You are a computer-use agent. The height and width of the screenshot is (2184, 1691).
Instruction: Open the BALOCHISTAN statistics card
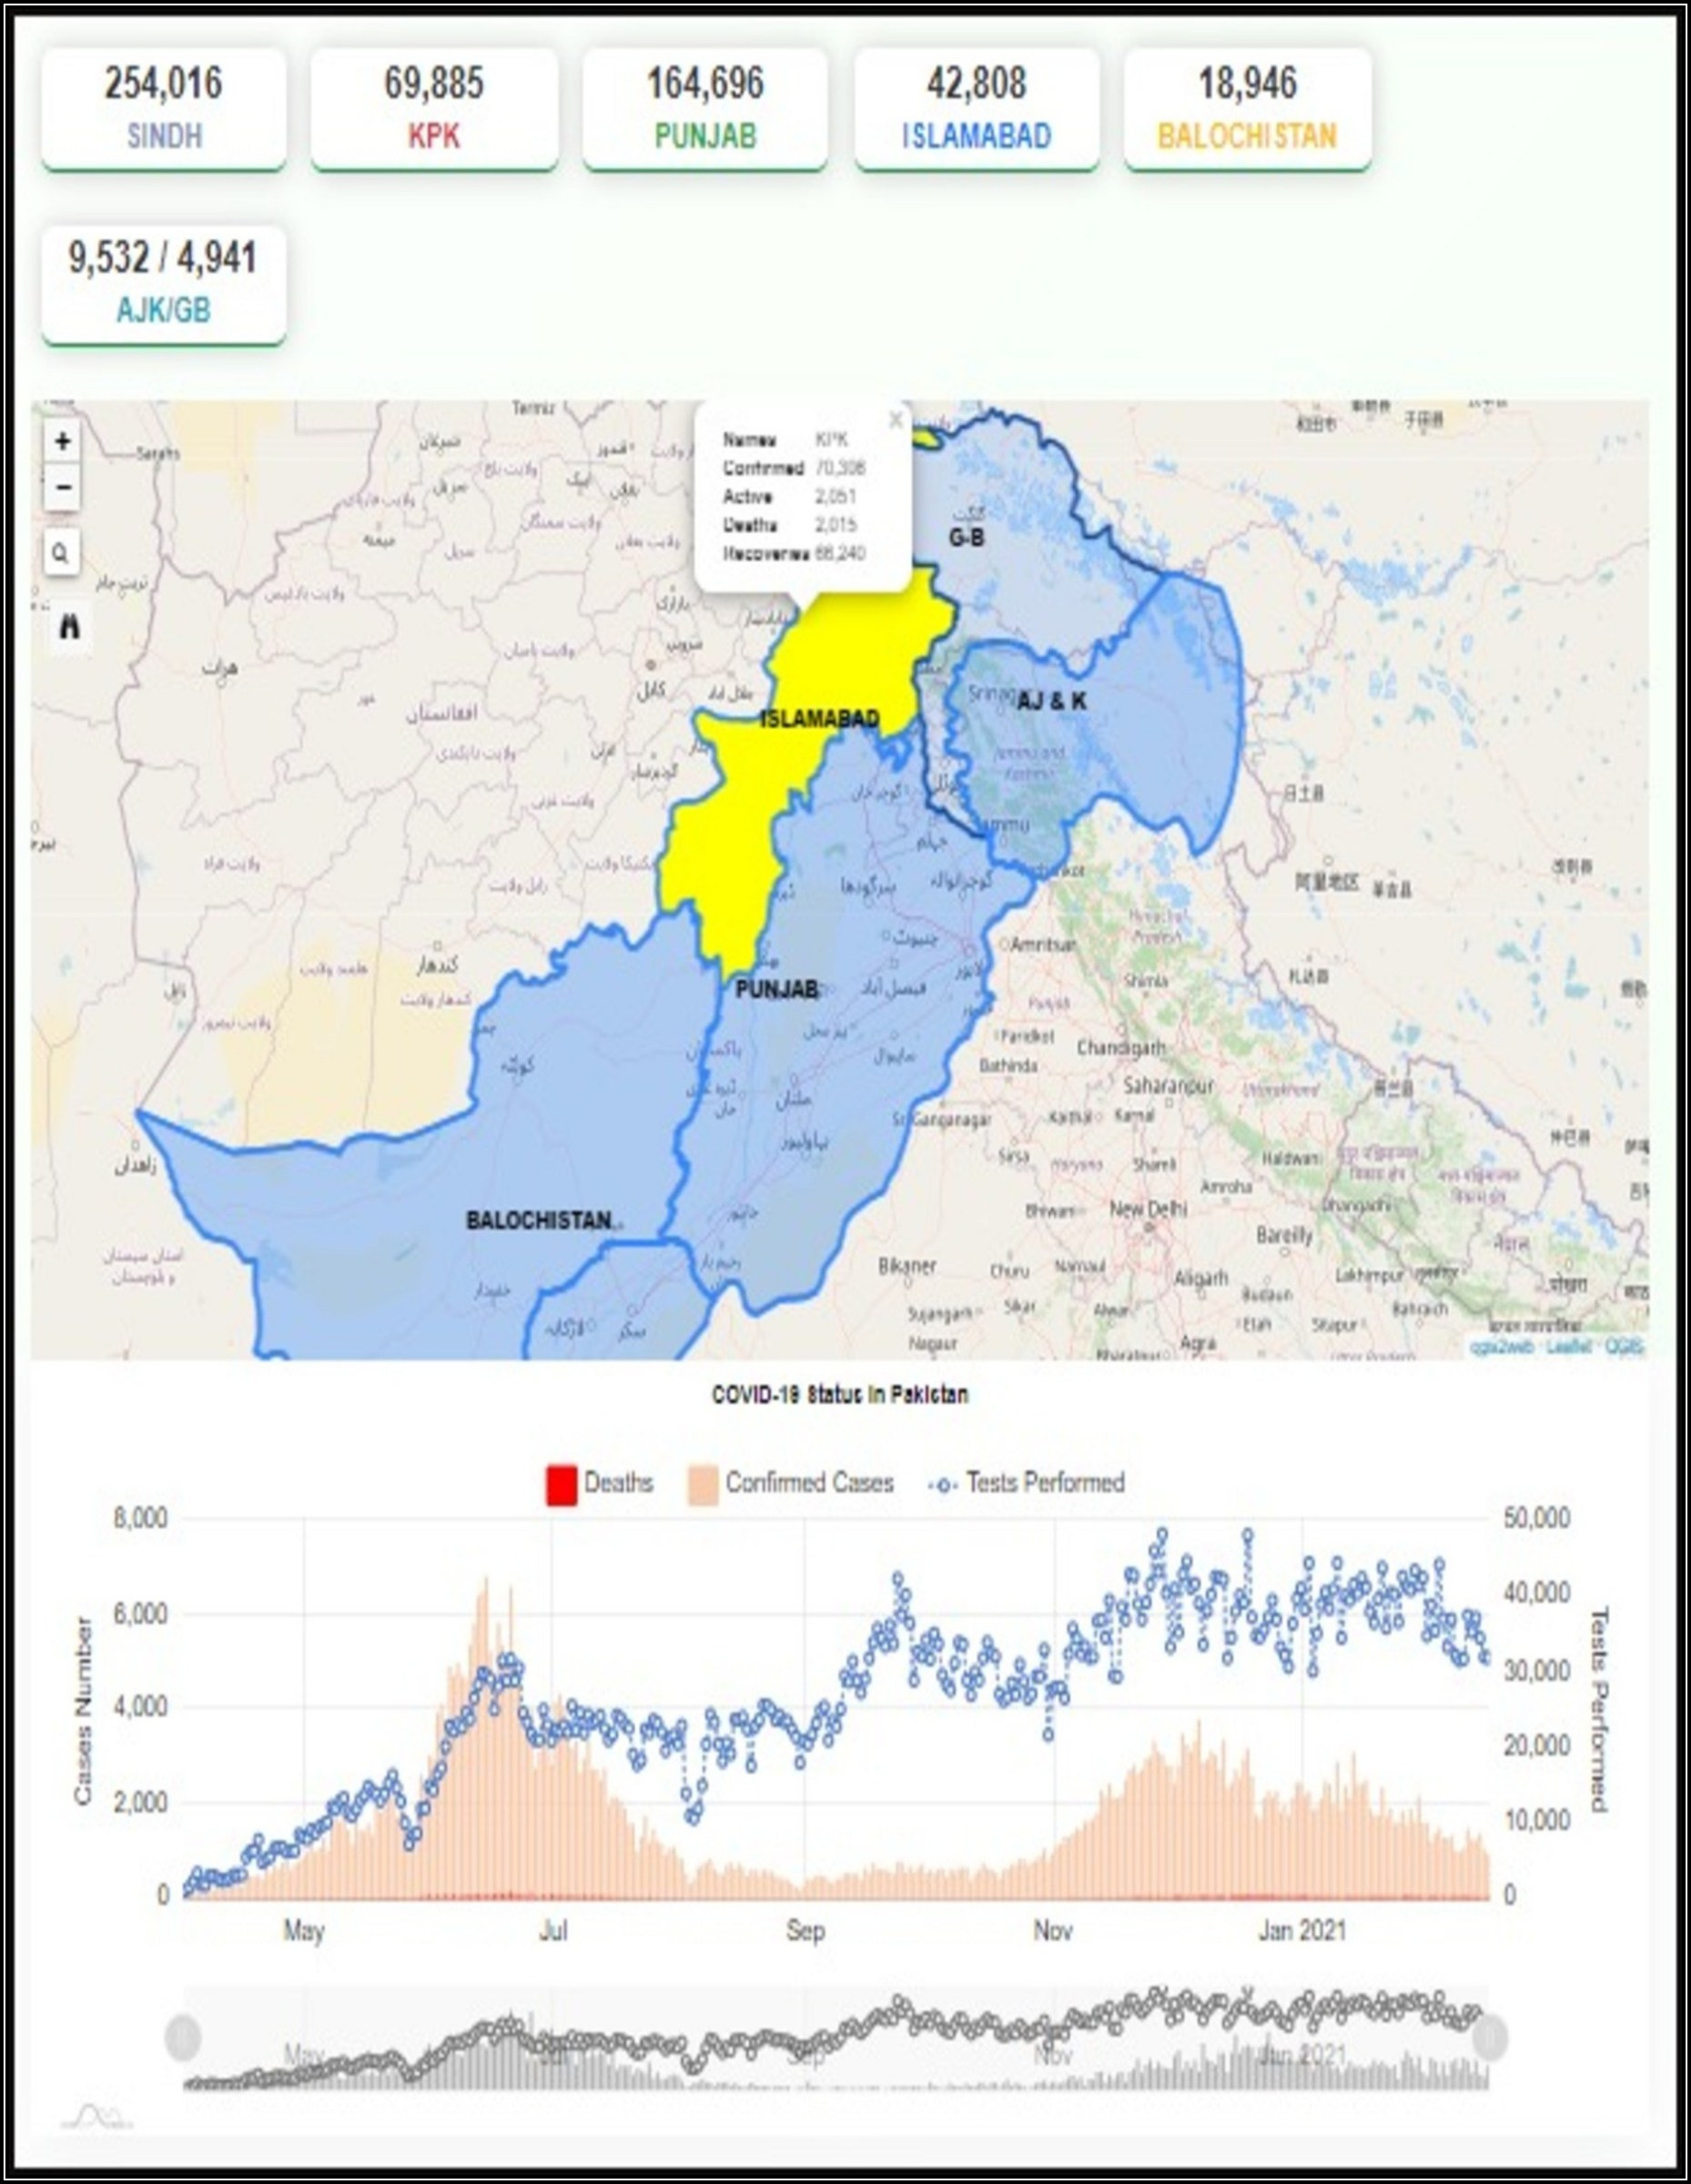[1247, 108]
